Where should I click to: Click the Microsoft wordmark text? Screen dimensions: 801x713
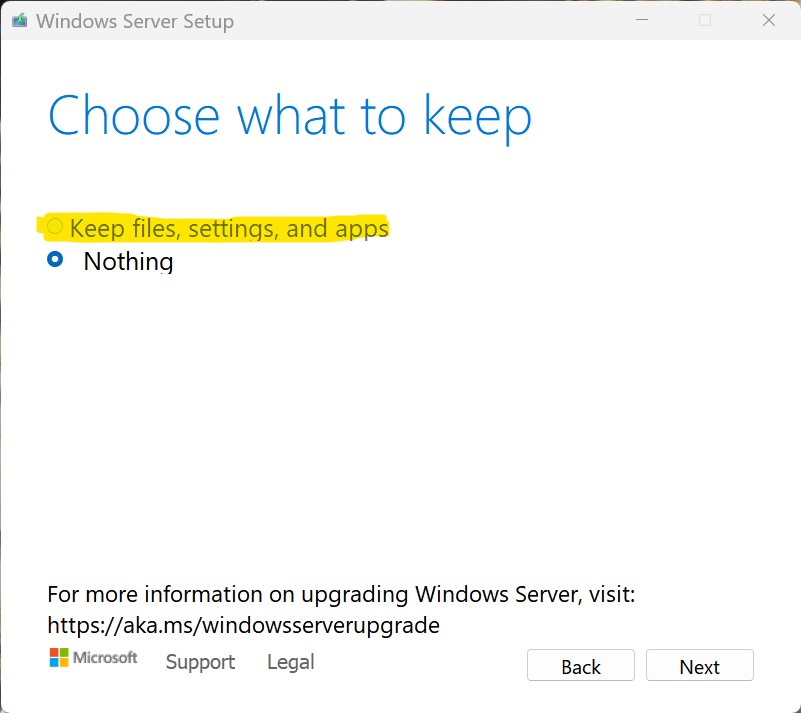click(x=105, y=657)
